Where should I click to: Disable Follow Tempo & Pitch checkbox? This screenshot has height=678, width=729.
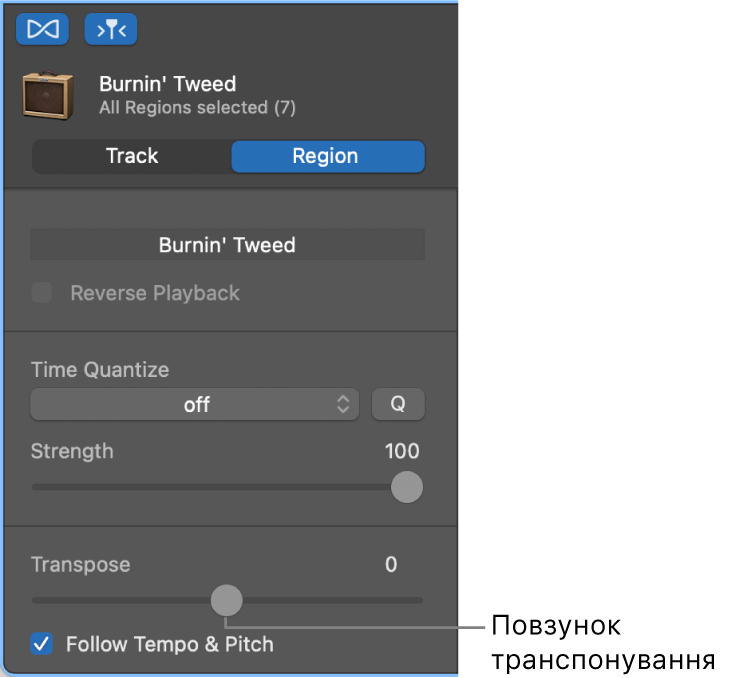tap(42, 644)
